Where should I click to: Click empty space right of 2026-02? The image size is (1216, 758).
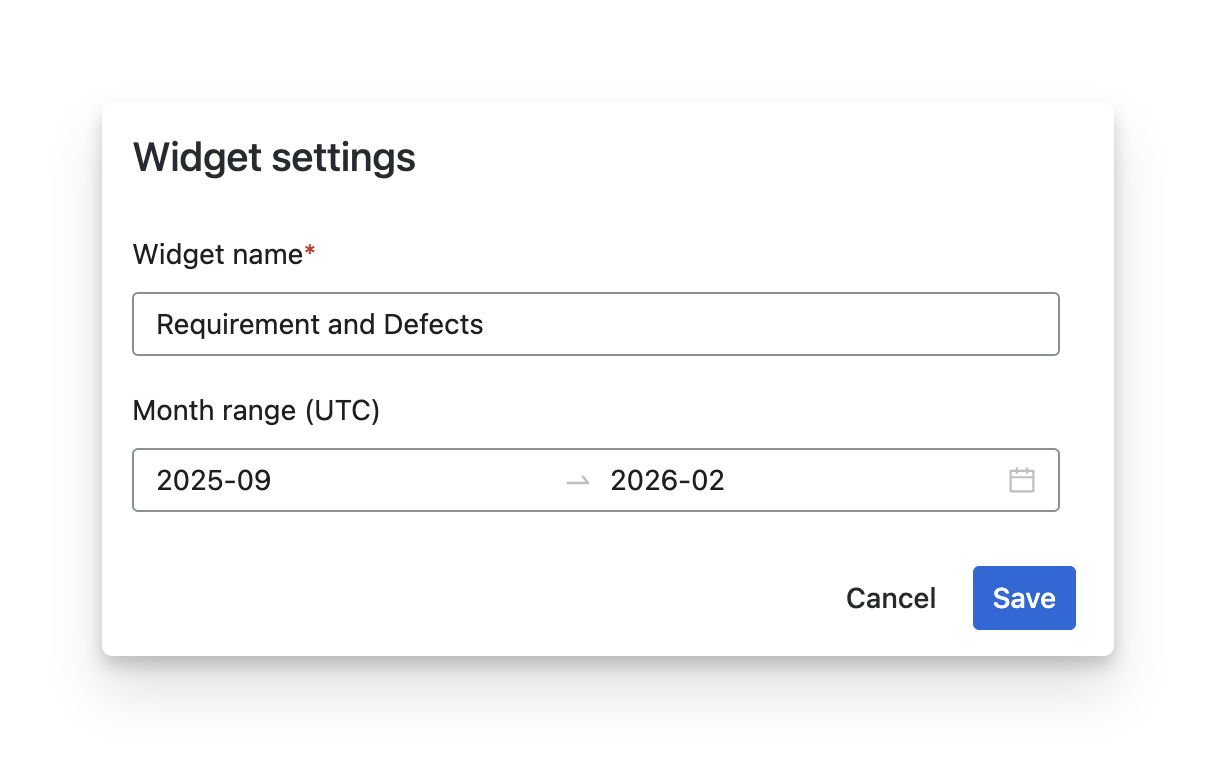coord(860,481)
